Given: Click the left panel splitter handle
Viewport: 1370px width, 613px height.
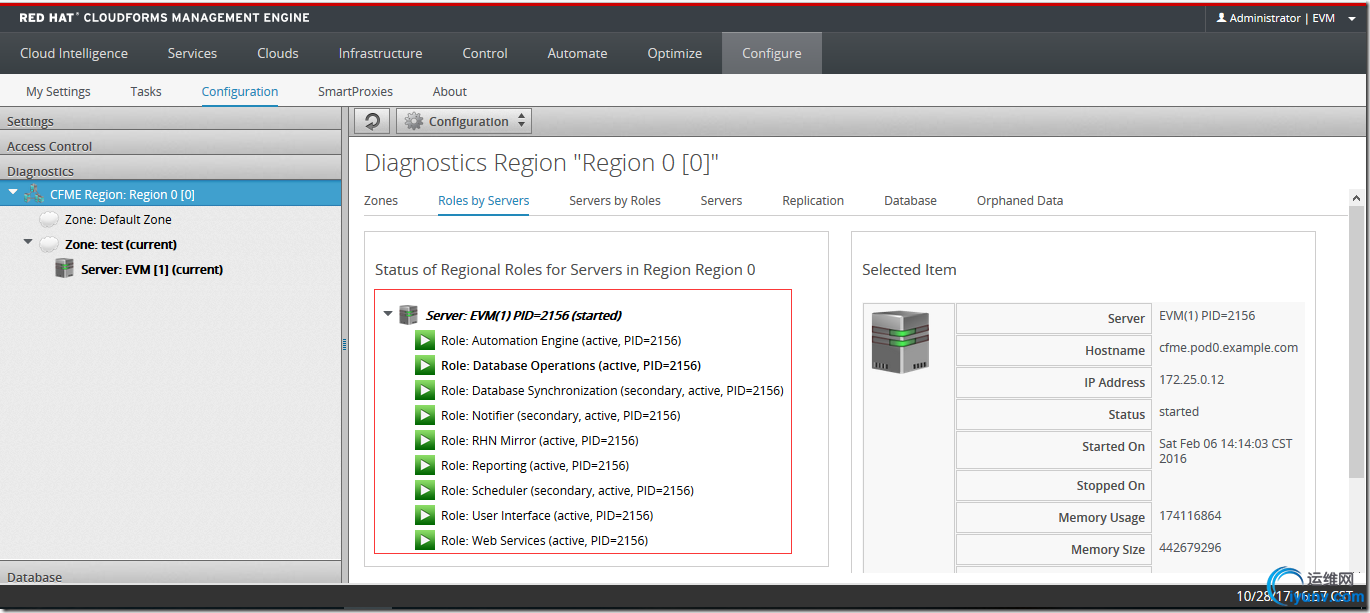Looking at the screenshot, I should click(x=345, y=344).
